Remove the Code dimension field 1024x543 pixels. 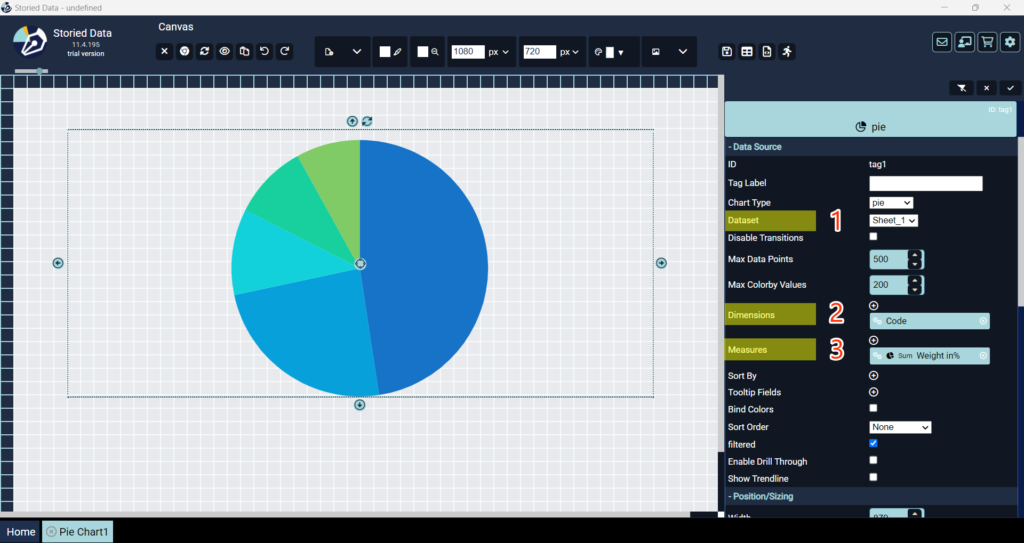(x=983, y=321)
